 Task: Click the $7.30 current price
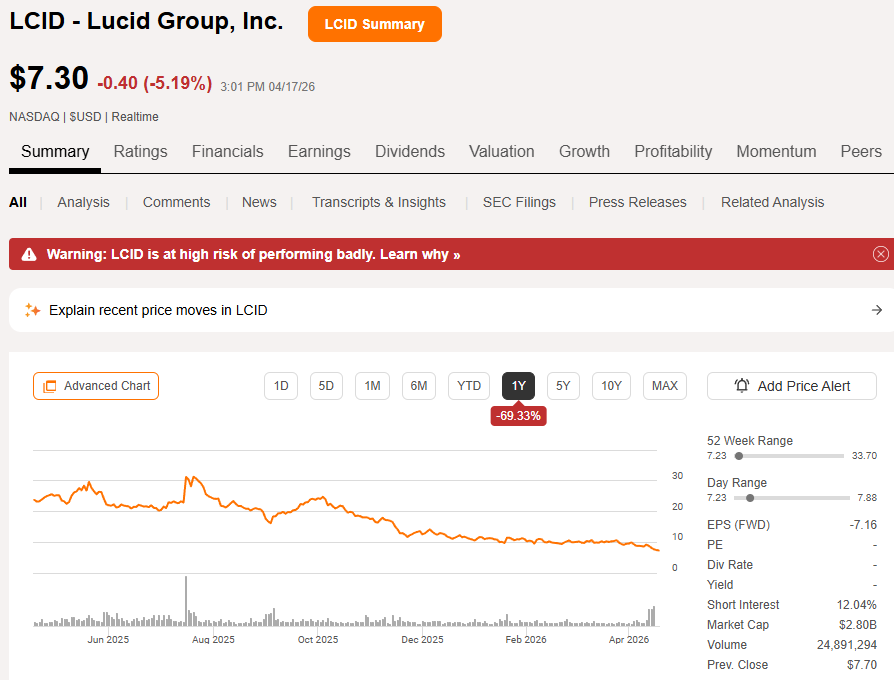click(x=49, y=78)
